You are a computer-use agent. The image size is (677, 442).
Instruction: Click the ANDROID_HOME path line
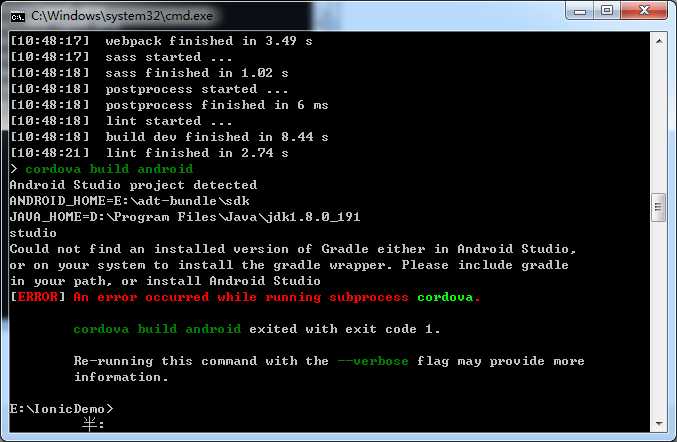click(x=130, y=201)
